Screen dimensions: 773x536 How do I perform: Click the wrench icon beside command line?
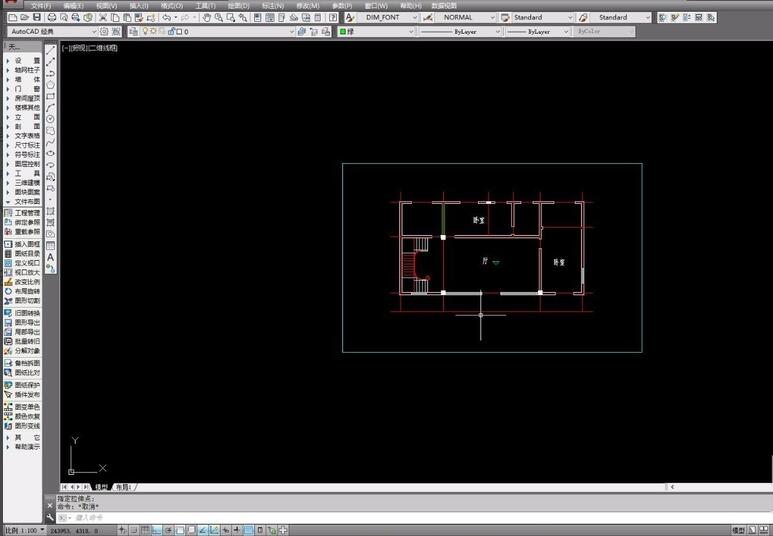(x=50, y=517)
